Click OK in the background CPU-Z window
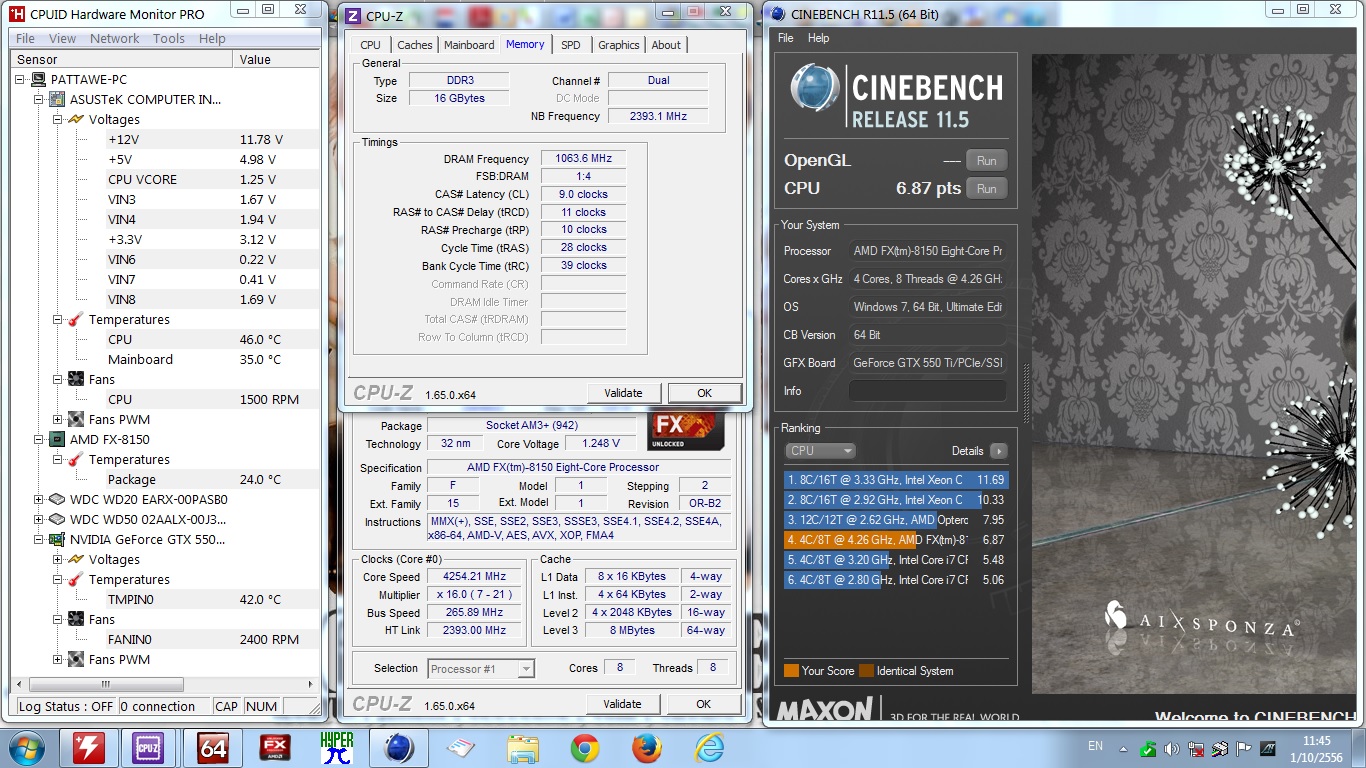Image resolution: width=1366 pixels, height=768 pixels. click(x=704, y=704)
